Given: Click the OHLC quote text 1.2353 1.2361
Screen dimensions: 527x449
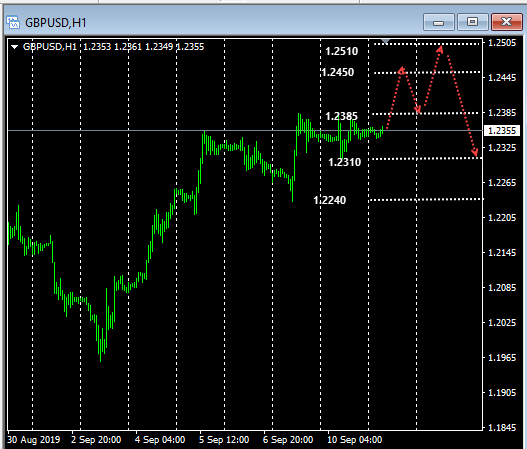Looking at the screenshot, I should pos(113,47).
